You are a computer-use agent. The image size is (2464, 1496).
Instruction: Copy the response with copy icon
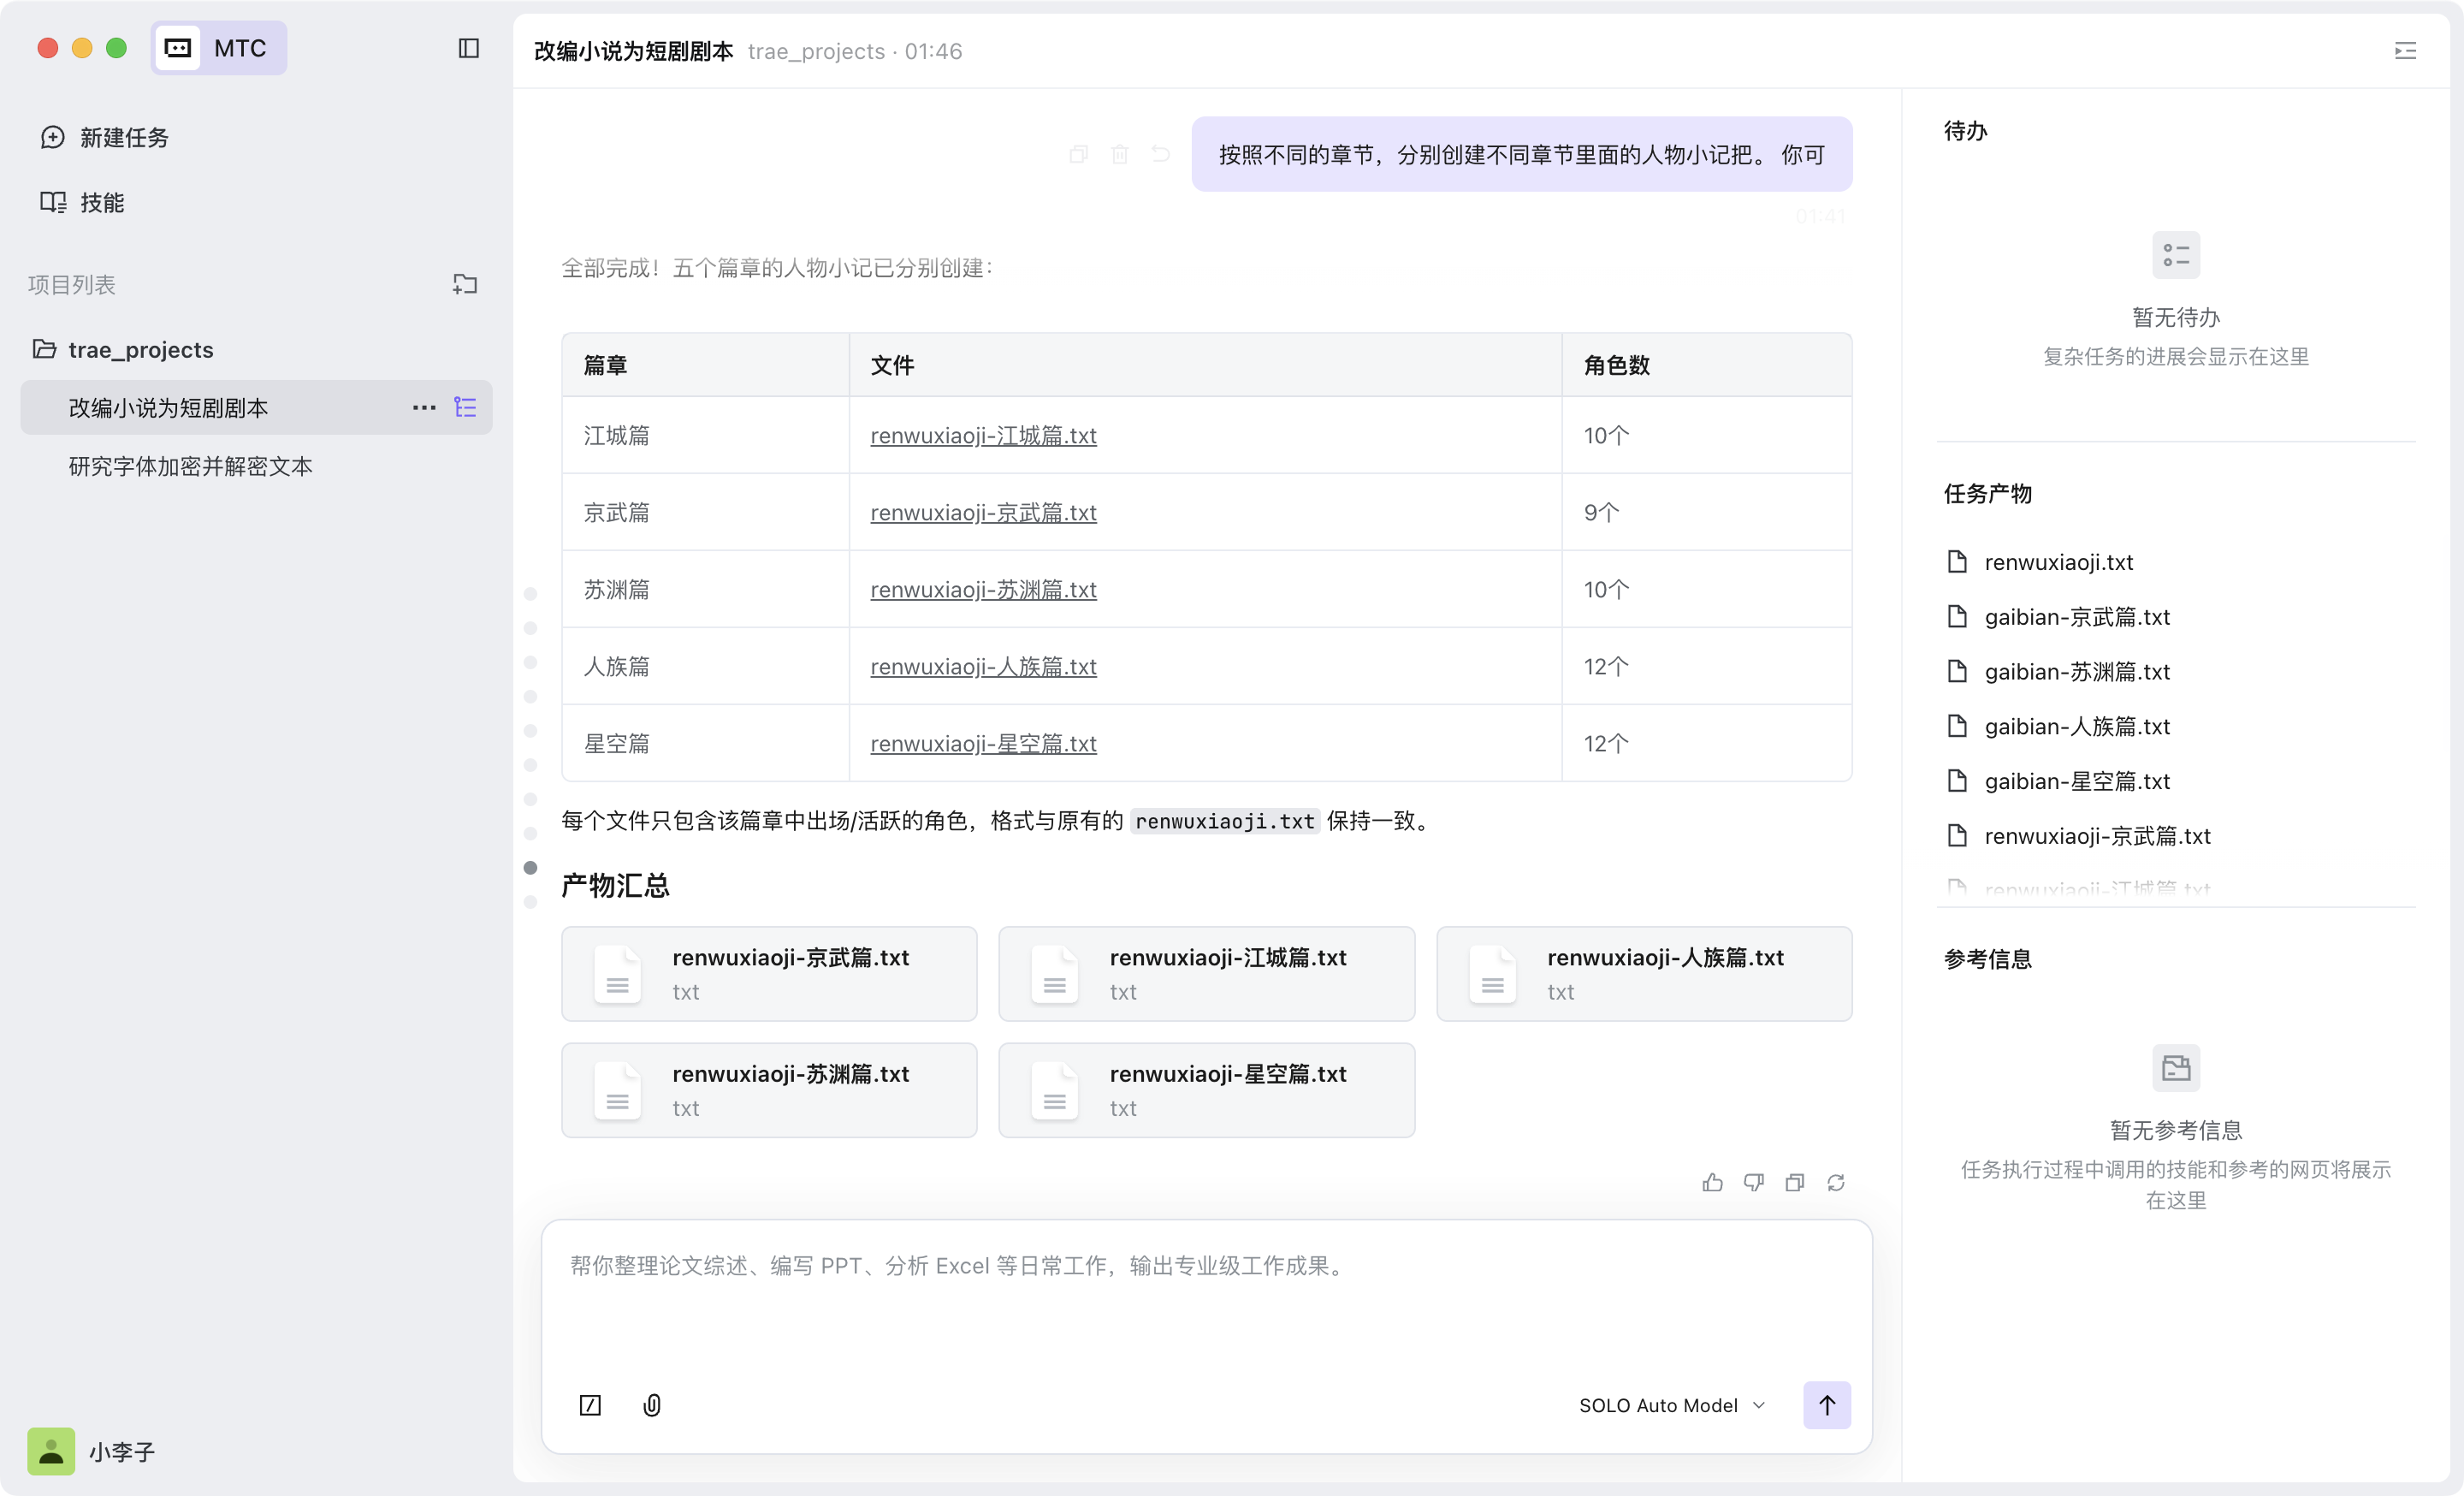[1794, 1183]
